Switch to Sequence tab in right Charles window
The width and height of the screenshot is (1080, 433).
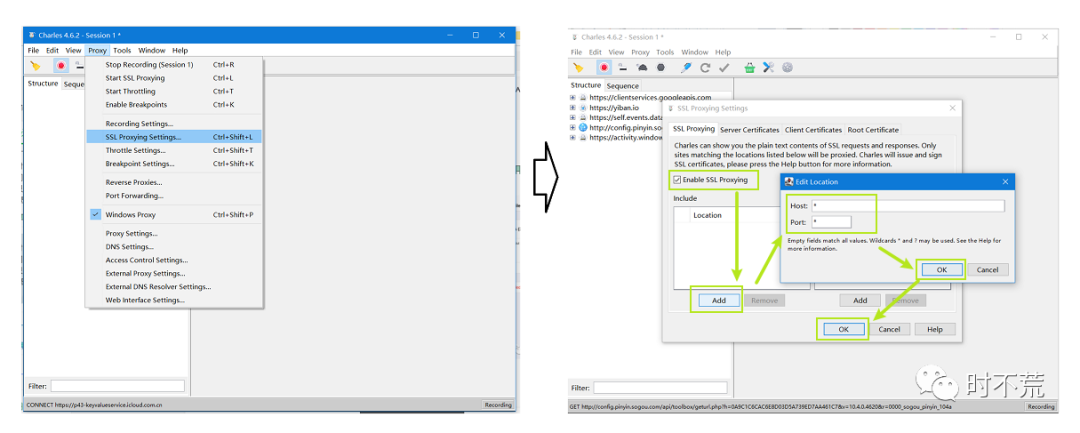pos(623,86)
